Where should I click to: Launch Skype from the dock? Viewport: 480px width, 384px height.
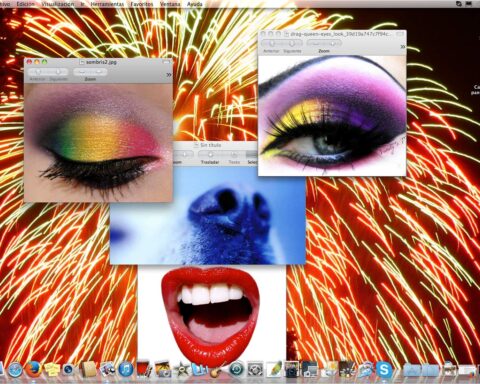(384, 370)
